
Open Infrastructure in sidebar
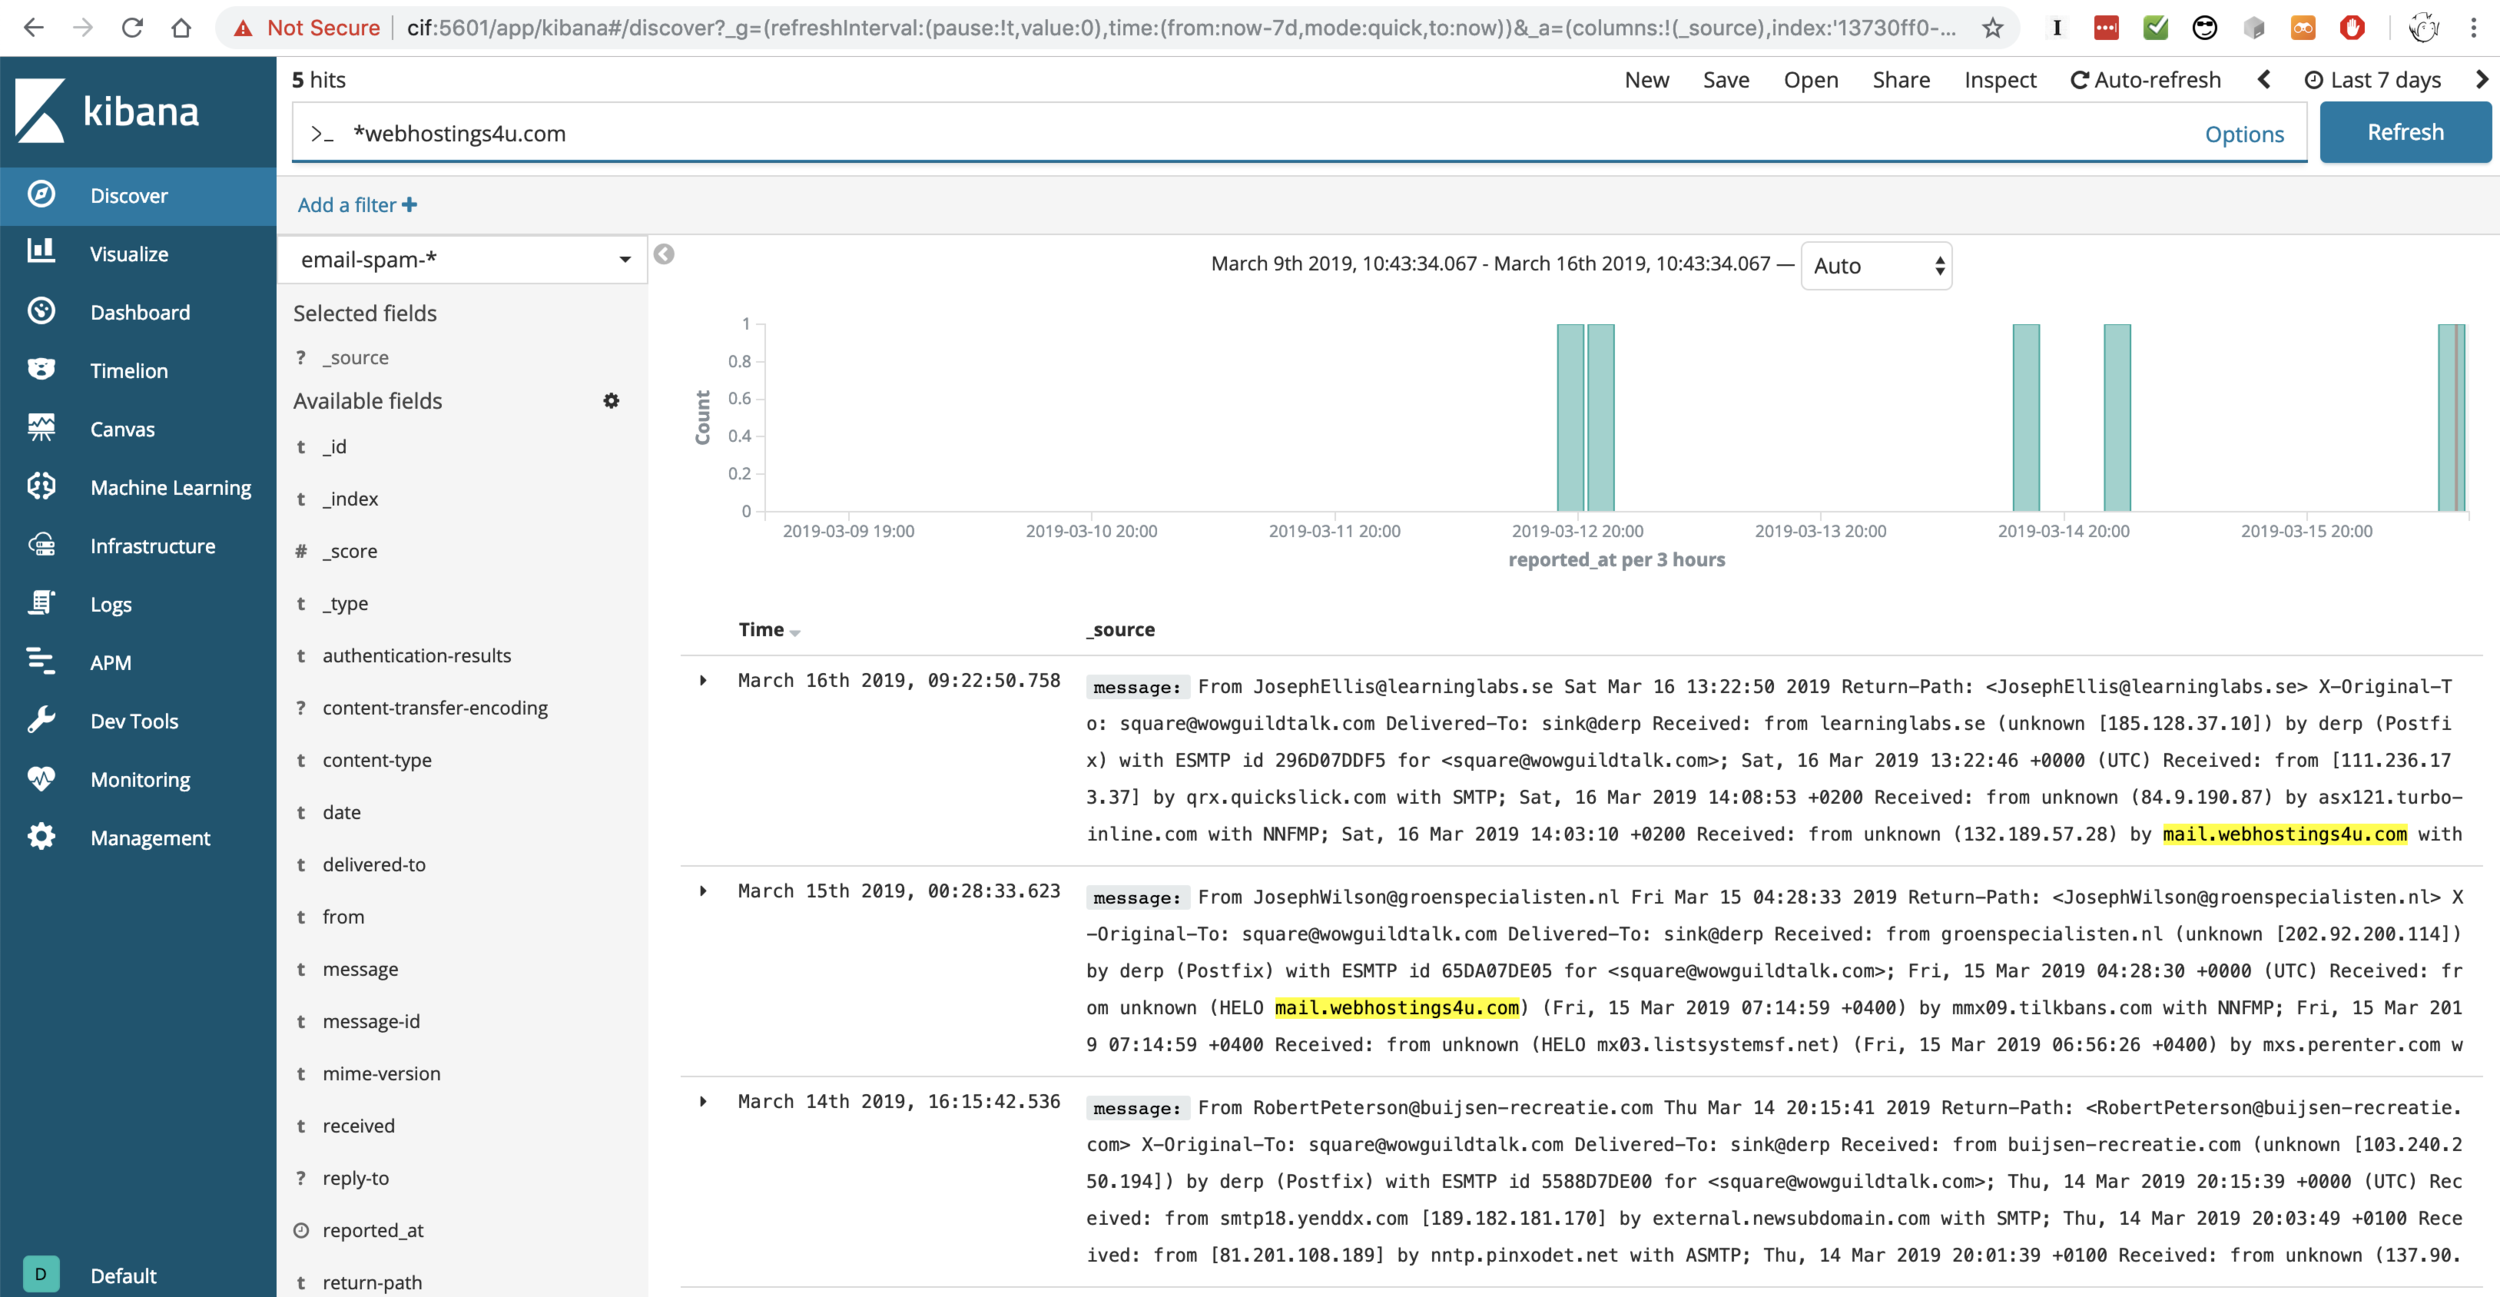click(138, 546)
